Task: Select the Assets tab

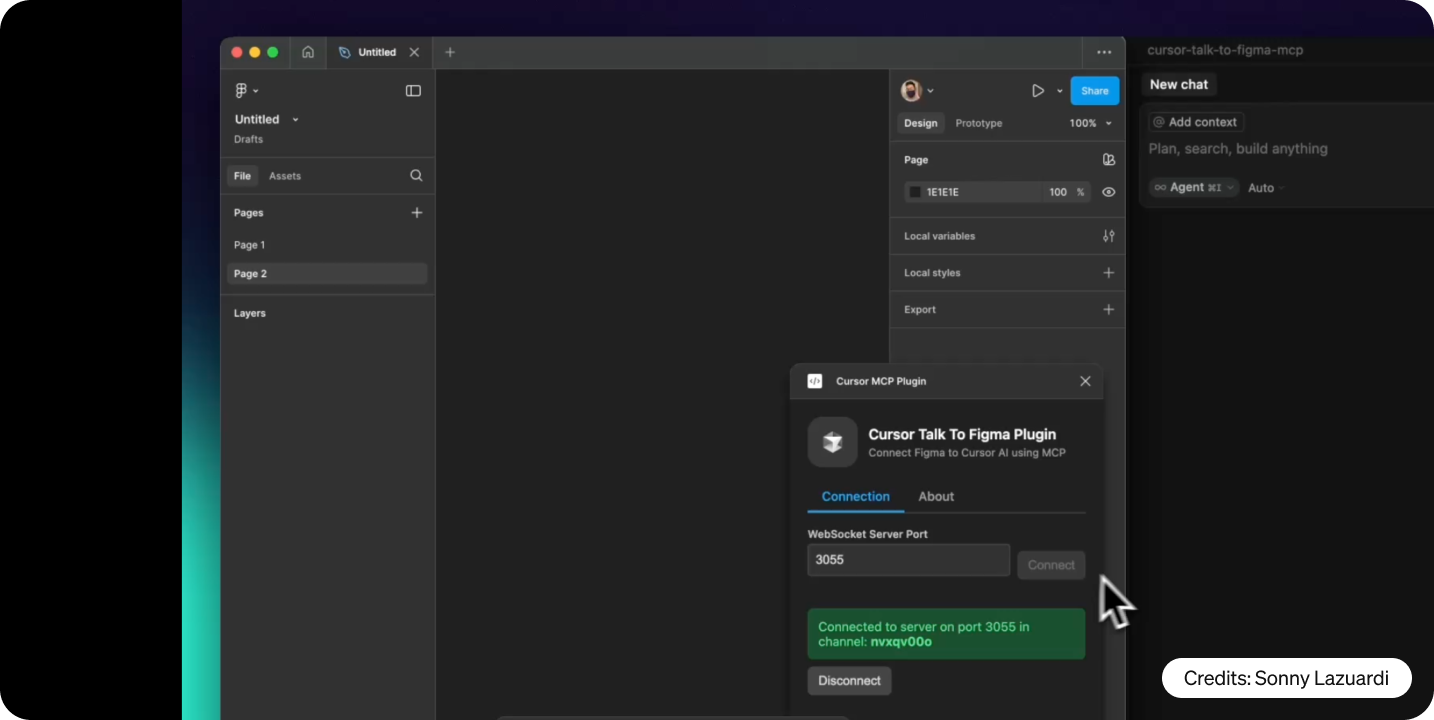Action: [284, 176]
